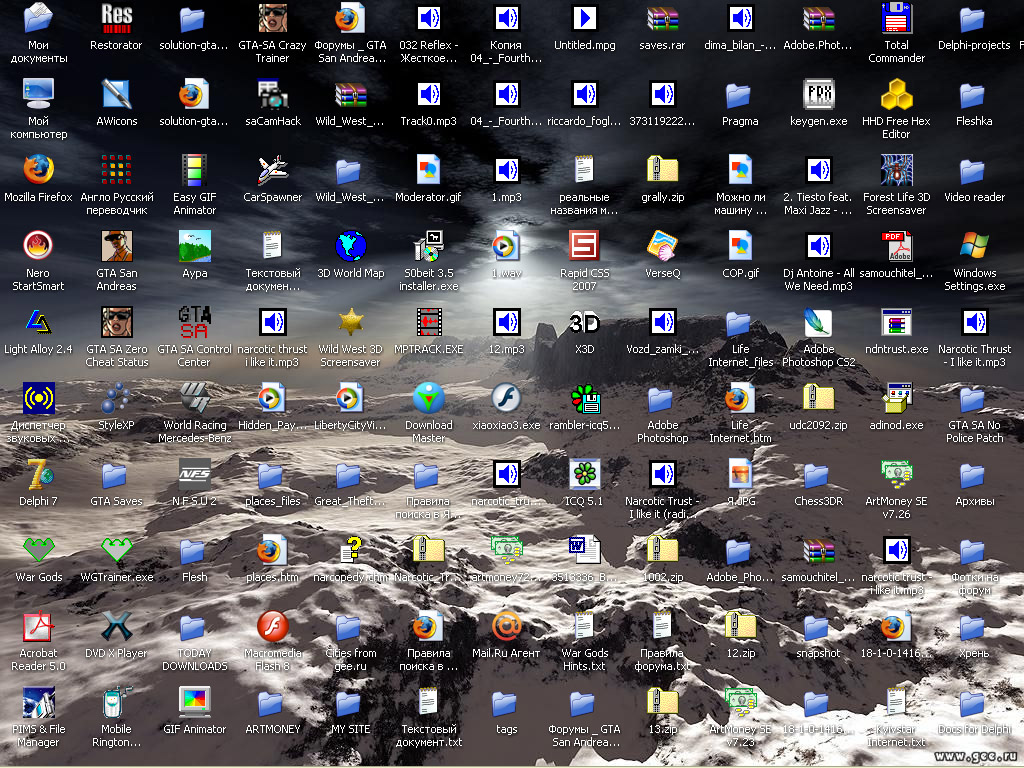Select the ARTMONEY folder
1024x768 pixels.
pos(272,702)
